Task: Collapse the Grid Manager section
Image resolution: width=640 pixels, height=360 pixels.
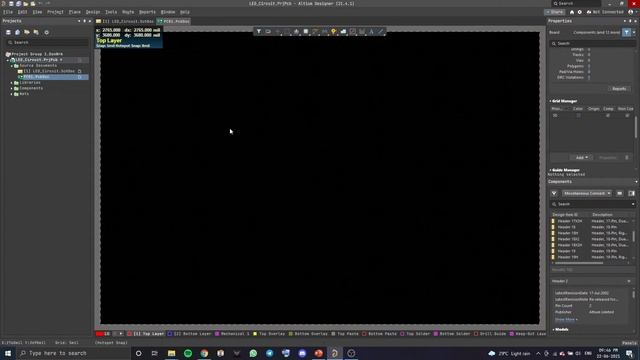Action: coord(550,101)
